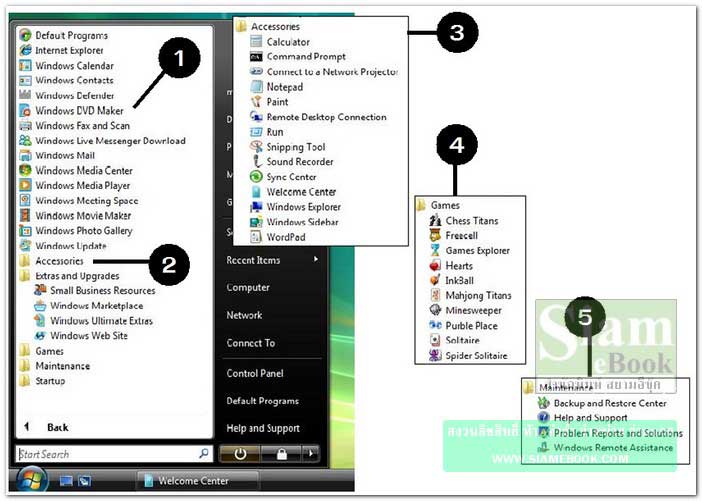Image resolution: width=702 pixels, height=501 pixels.
Task: Expand the Recent Items submenu arrow
Action: coord(316,259)
